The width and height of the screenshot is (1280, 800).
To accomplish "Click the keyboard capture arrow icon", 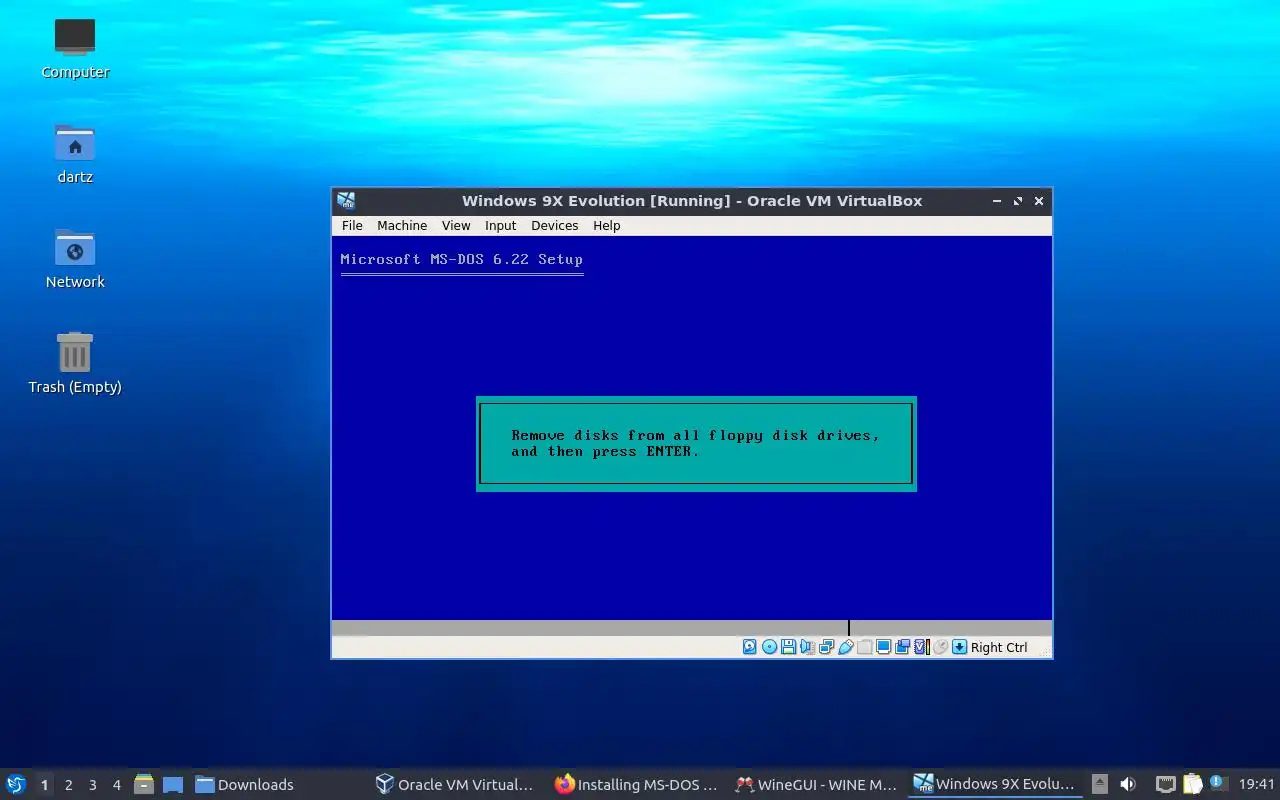I will pyautogui.click(x=959, y=647).
